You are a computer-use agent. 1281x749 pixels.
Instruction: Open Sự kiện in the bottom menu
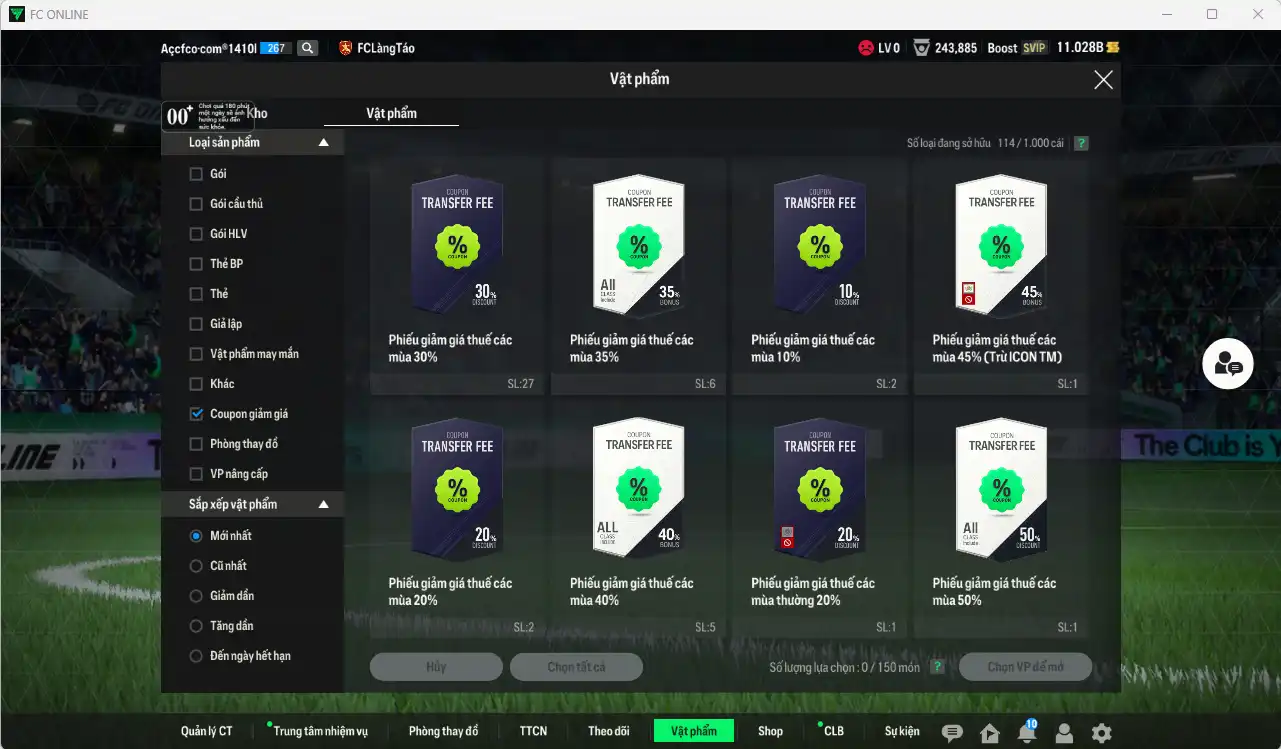click(902, 731)
